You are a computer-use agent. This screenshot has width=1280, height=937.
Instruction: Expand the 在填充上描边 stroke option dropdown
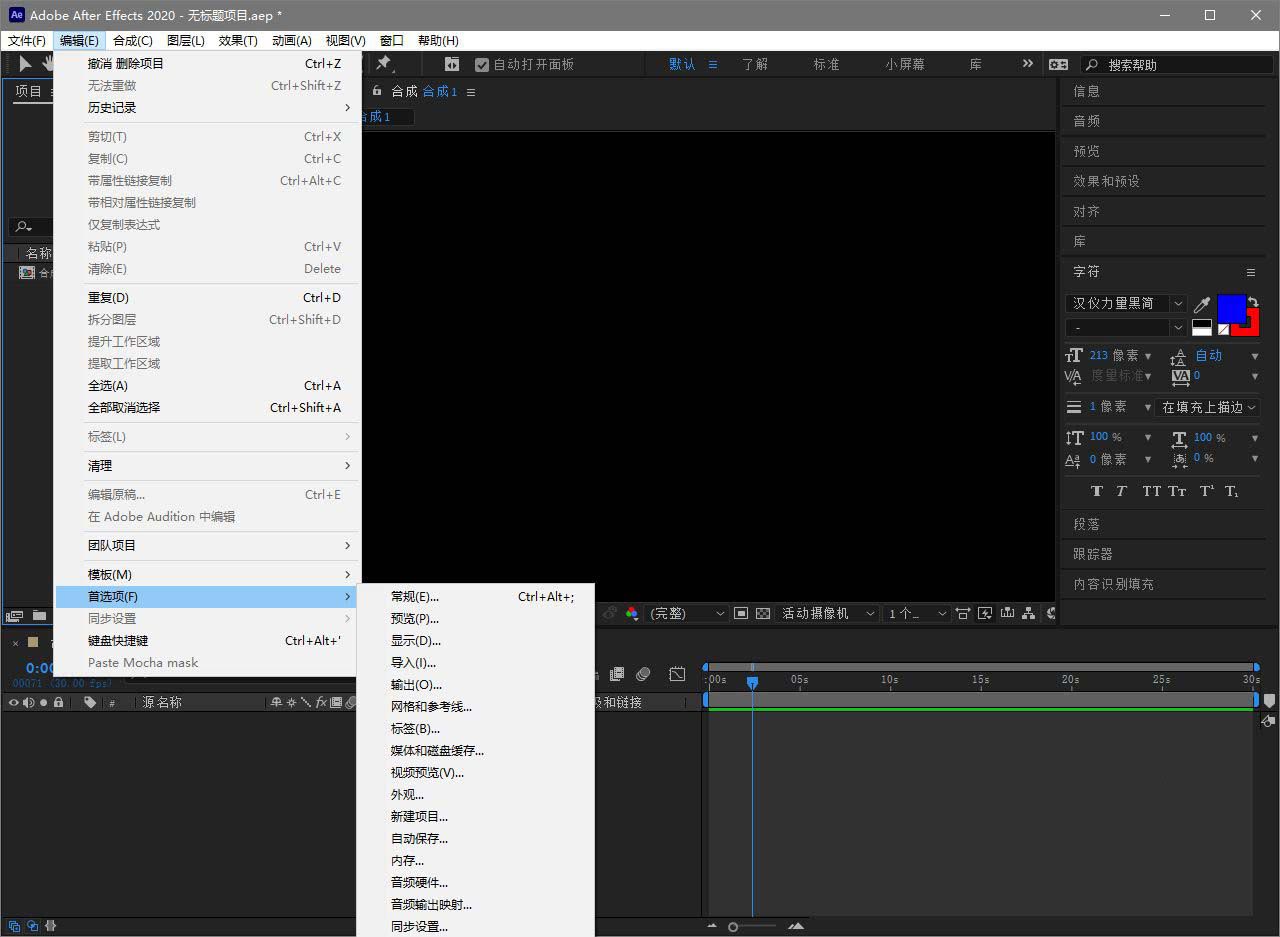[x=1208, y=407]
